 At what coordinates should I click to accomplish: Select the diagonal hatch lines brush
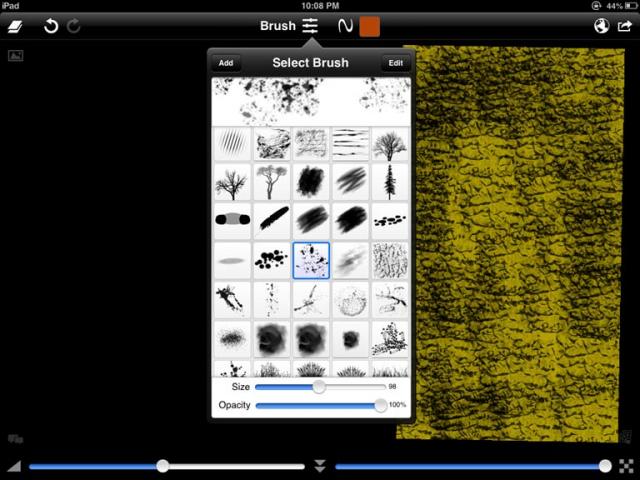[x=231, y=143]
